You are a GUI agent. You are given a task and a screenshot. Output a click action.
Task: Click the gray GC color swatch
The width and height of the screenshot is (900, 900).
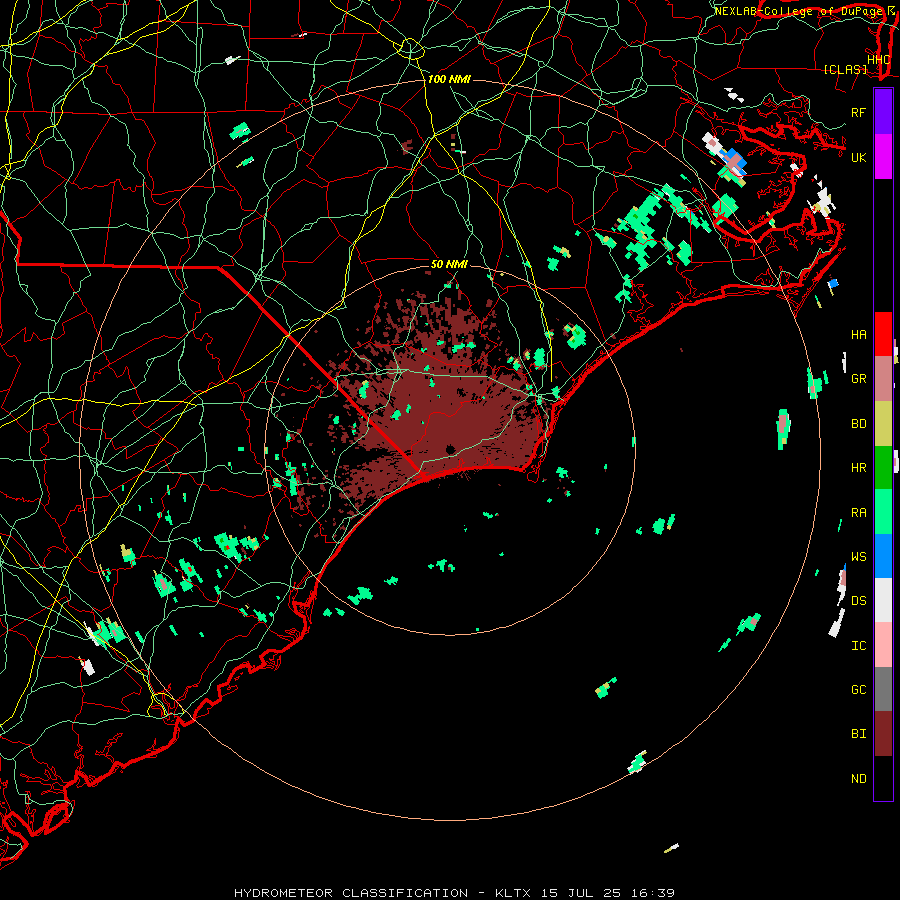point(883,689)
